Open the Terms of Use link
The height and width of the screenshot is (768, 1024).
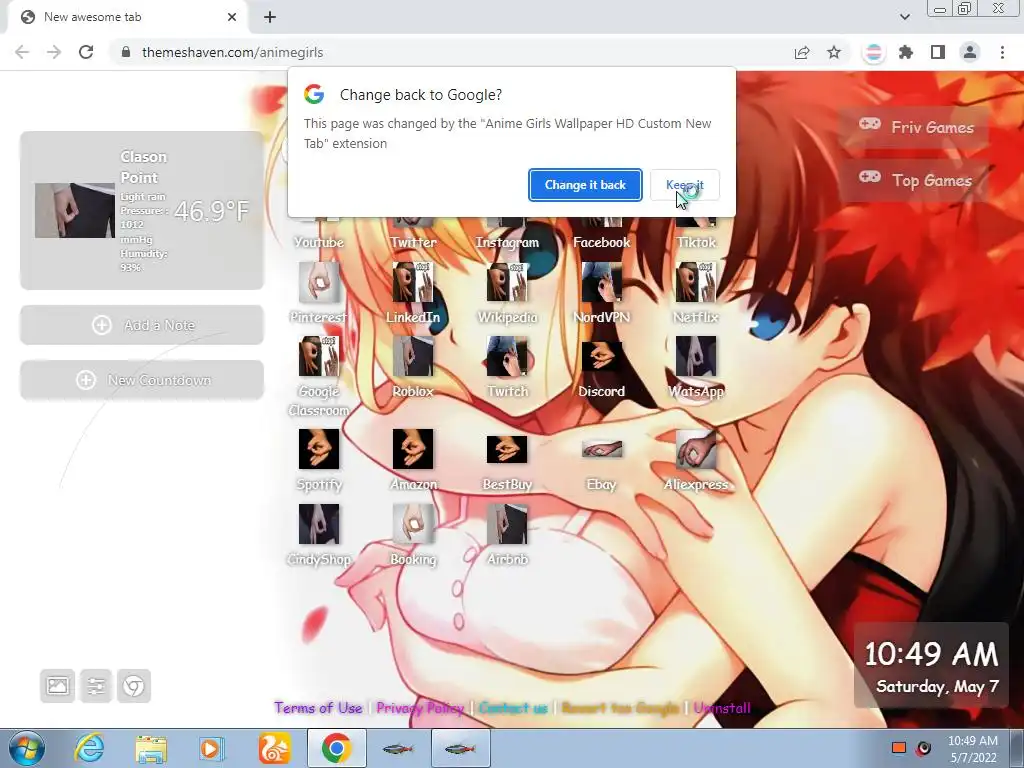tap(318, 708)
